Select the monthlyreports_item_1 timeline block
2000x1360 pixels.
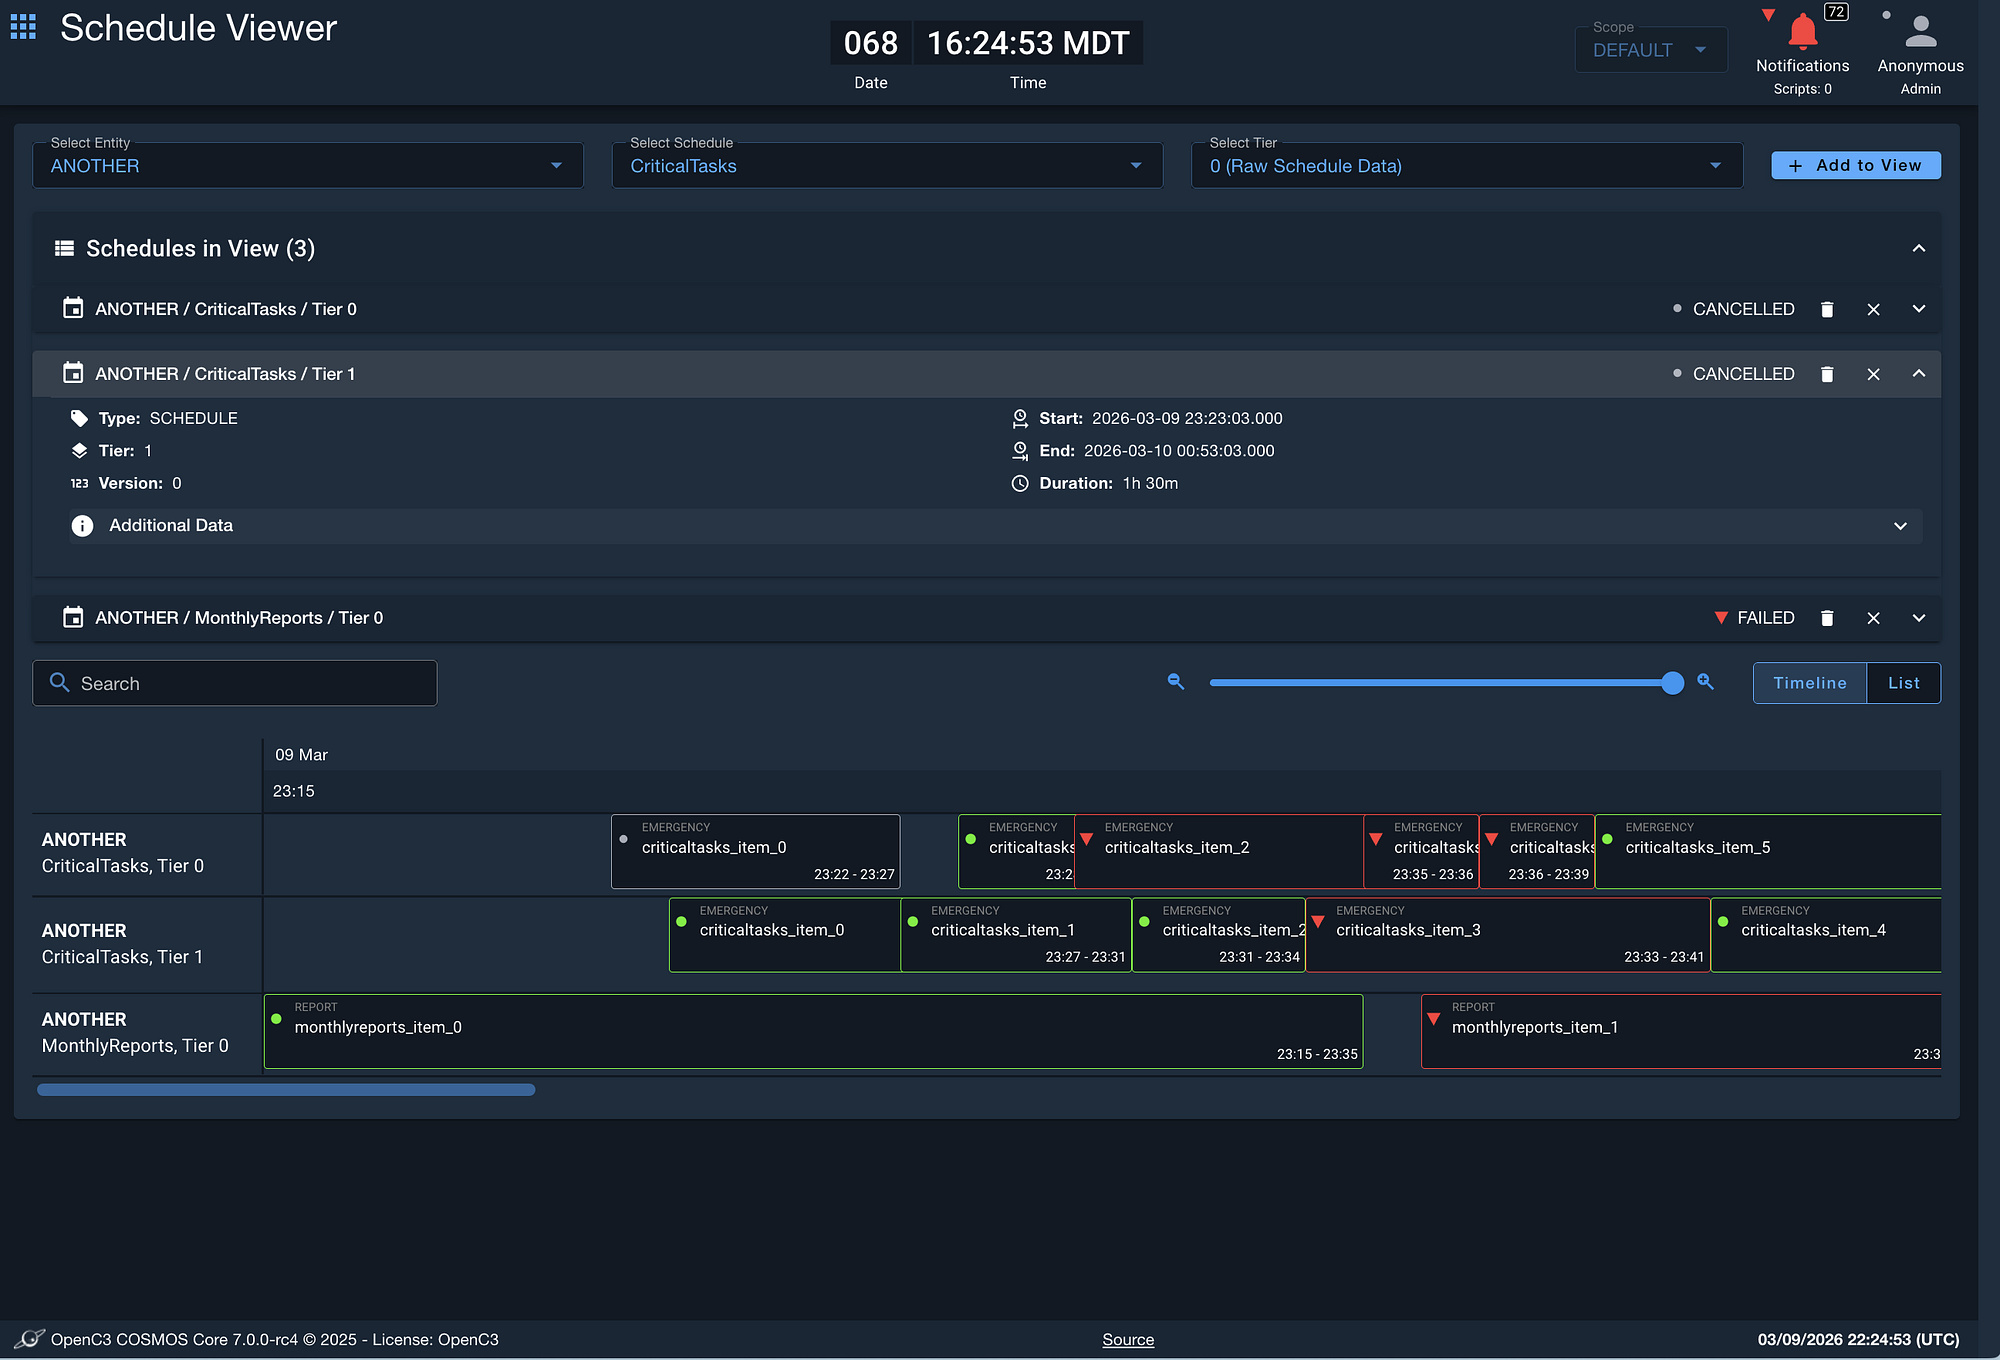pos(1681,1031)
